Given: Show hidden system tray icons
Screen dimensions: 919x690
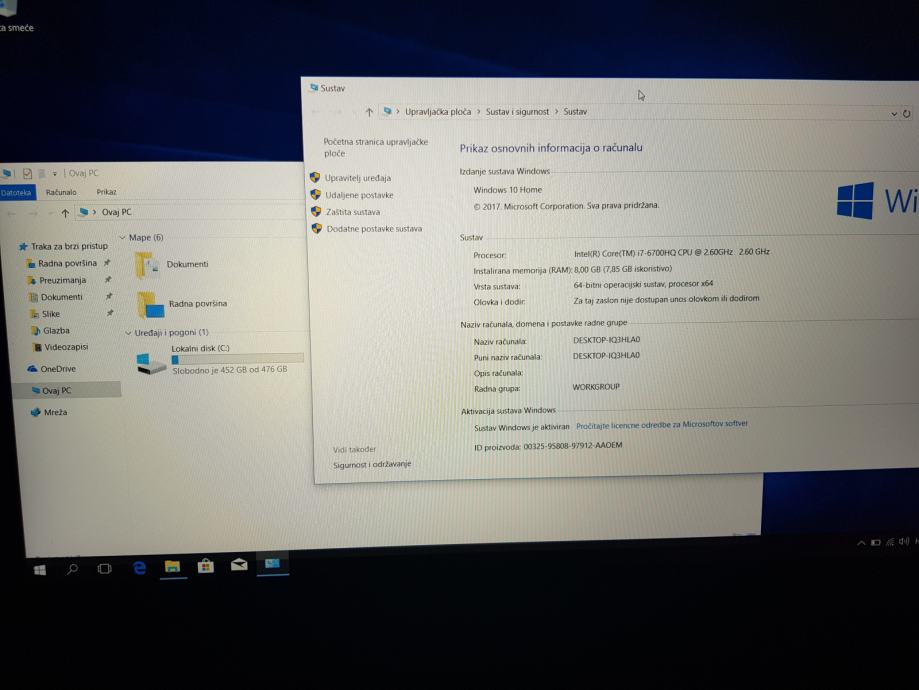Looking at the screenshot, I should click(861, 543).
